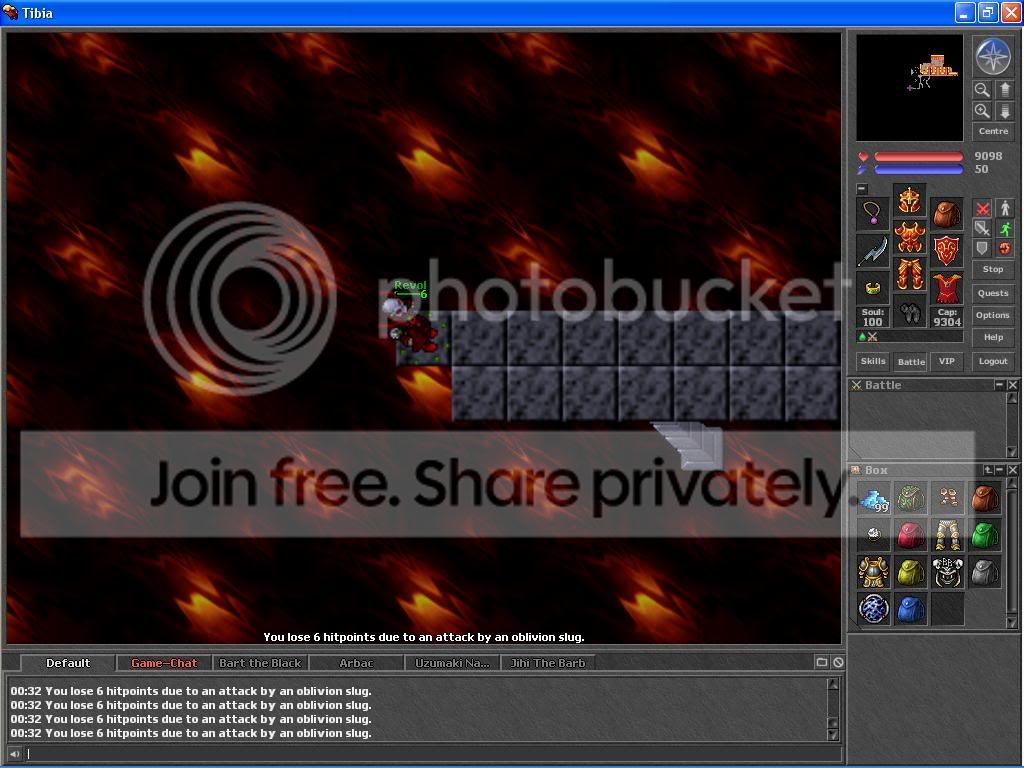Select the red body armor slot
Viewport: 1024px width, 768px height.
909,237
